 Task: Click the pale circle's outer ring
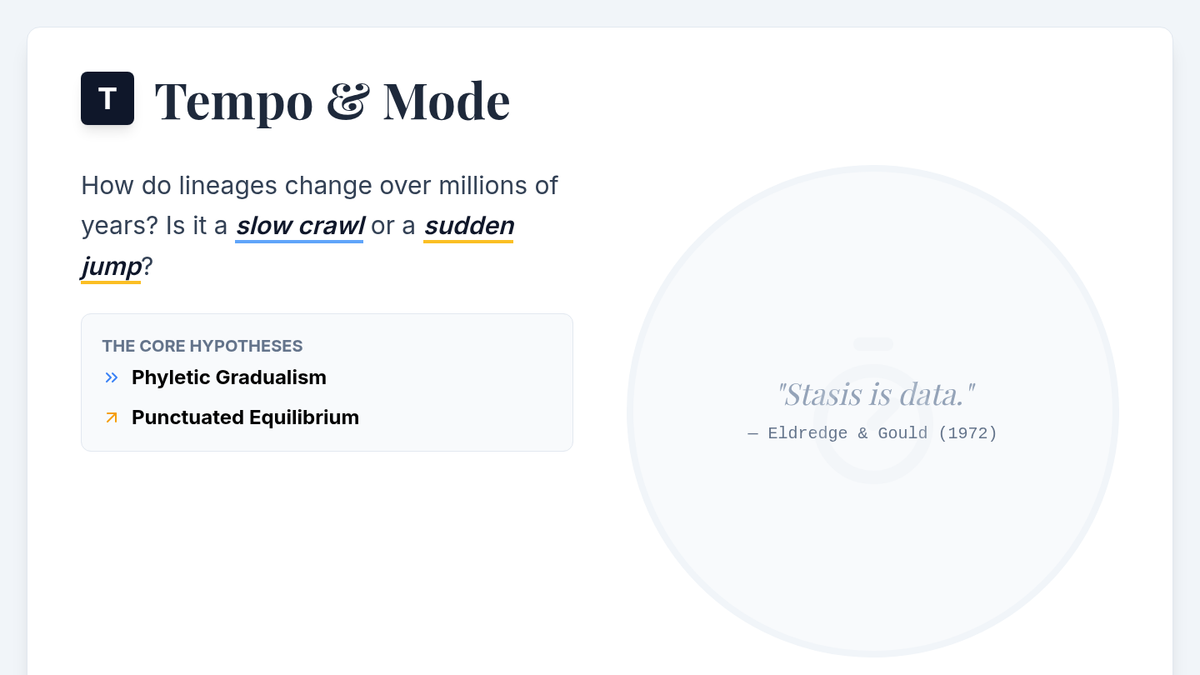point(631,411)
